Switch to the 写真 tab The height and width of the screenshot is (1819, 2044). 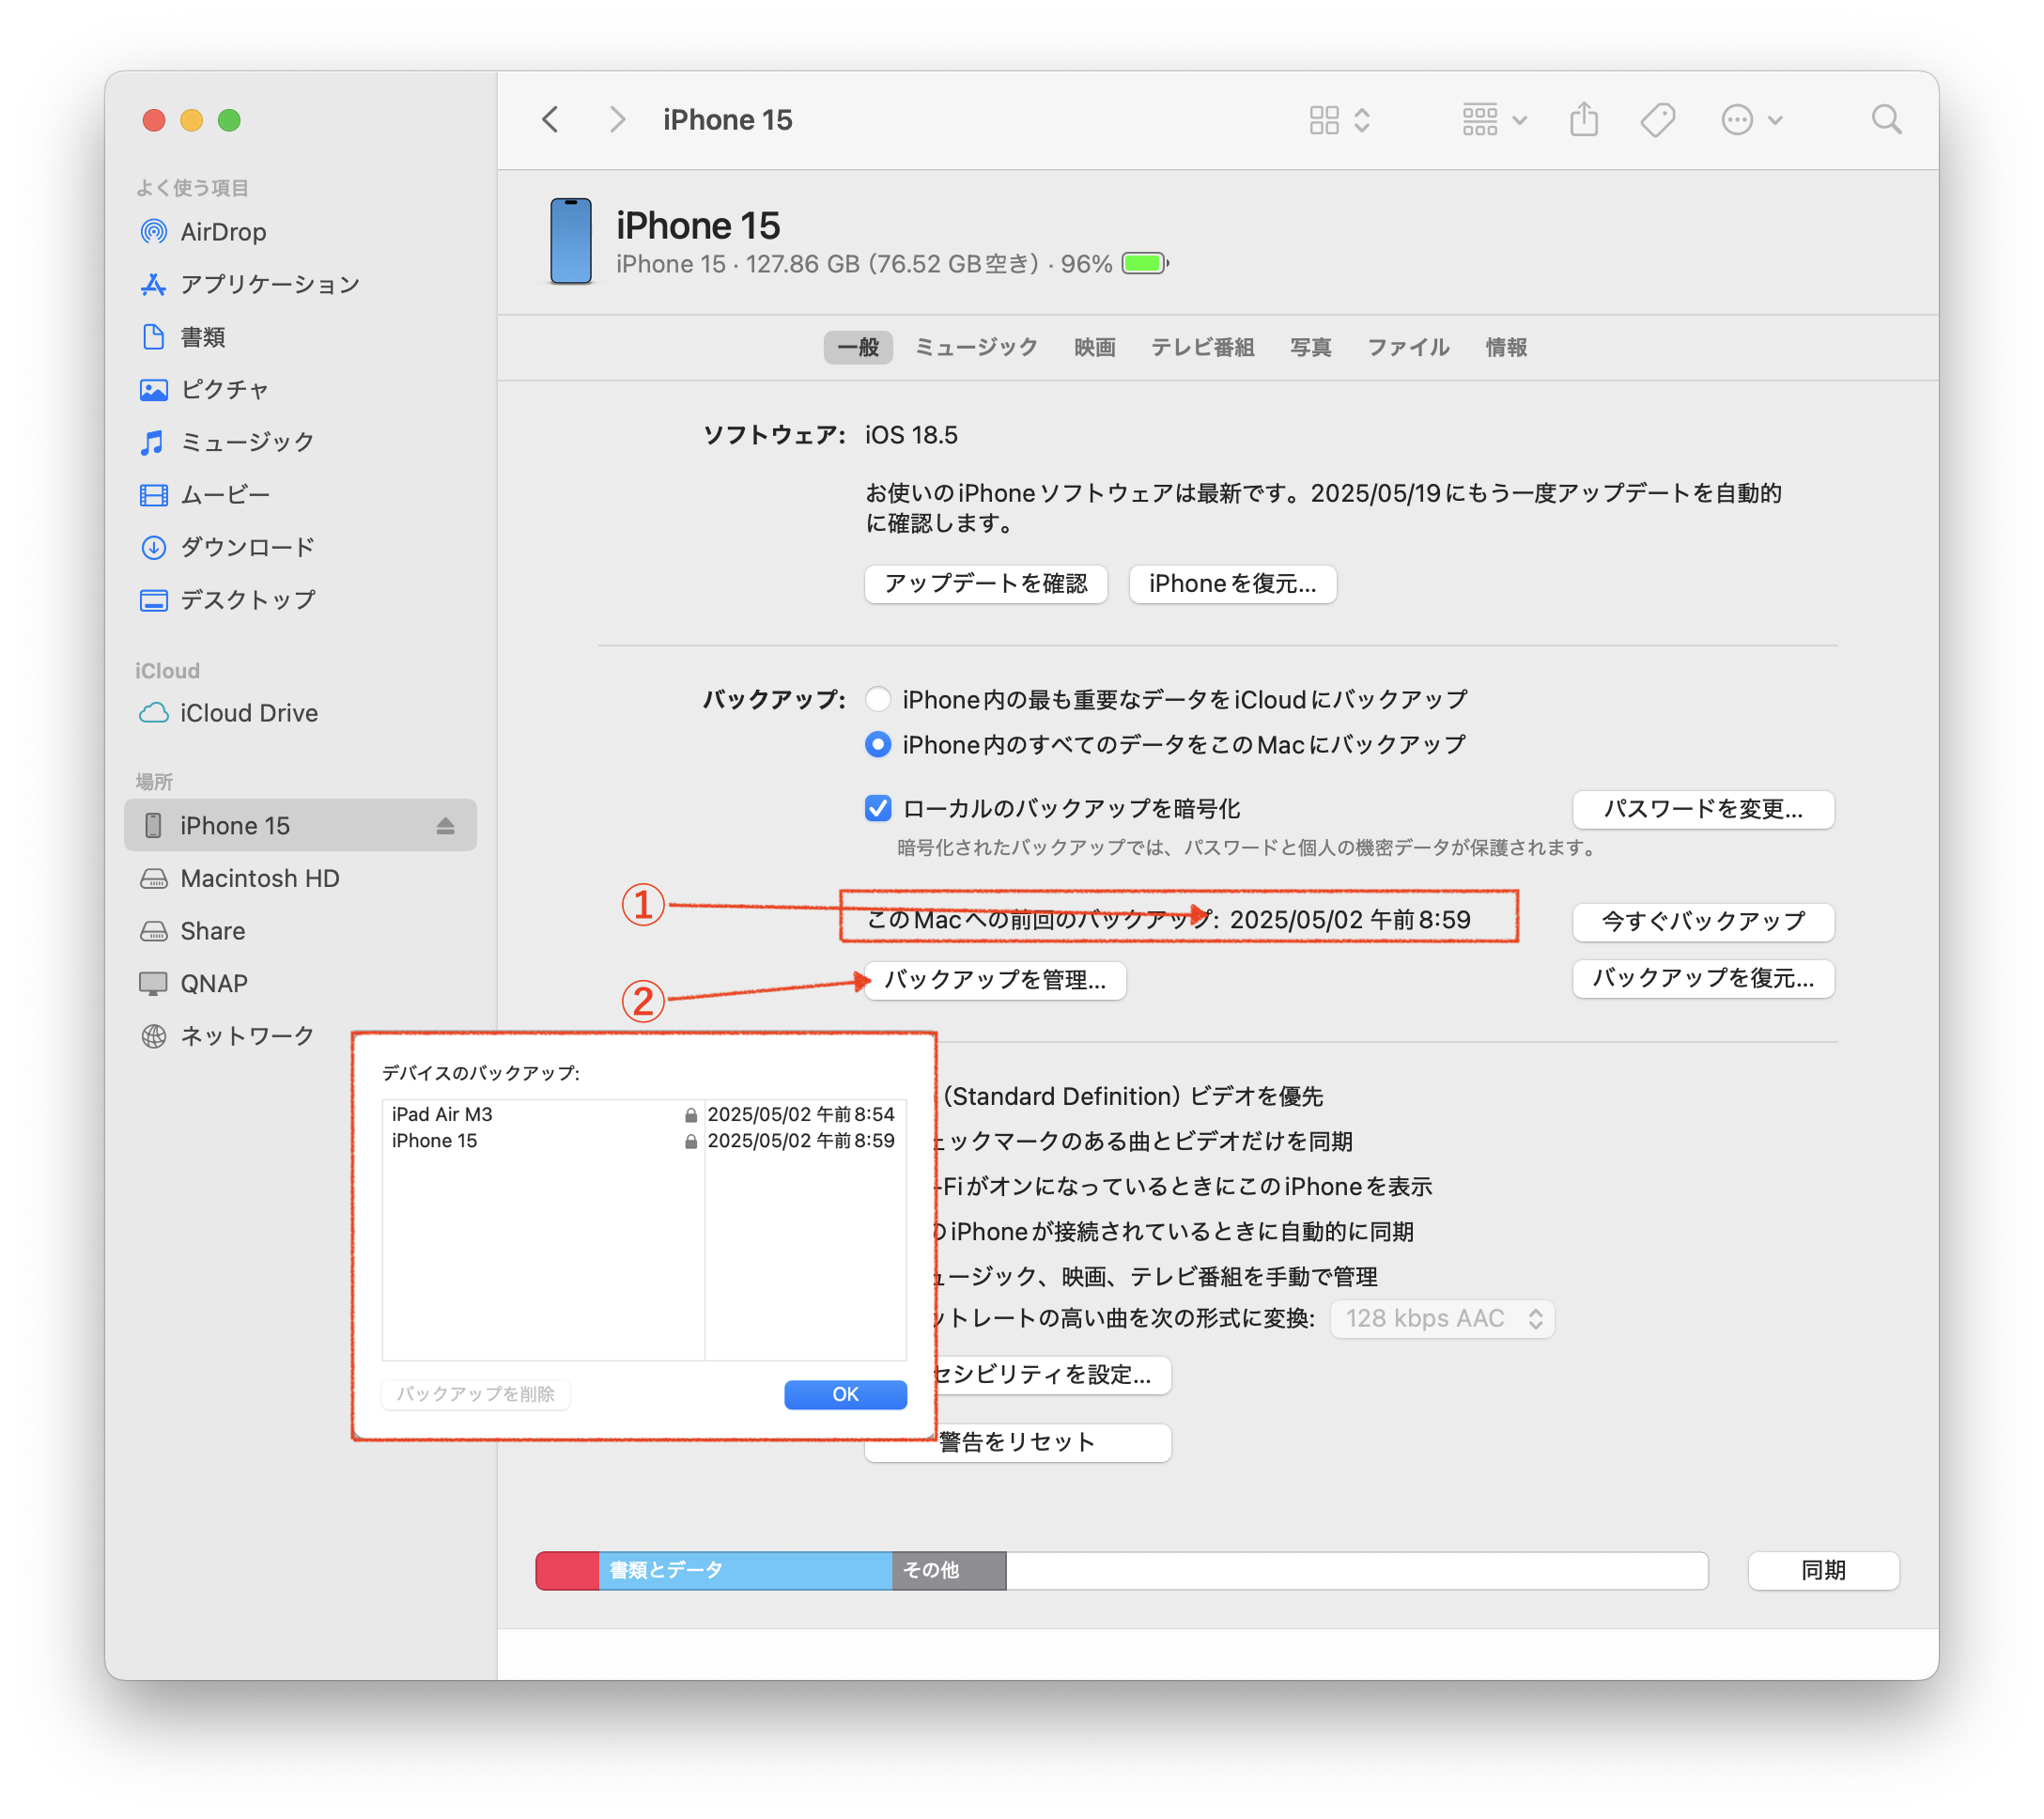(1310, 347)
